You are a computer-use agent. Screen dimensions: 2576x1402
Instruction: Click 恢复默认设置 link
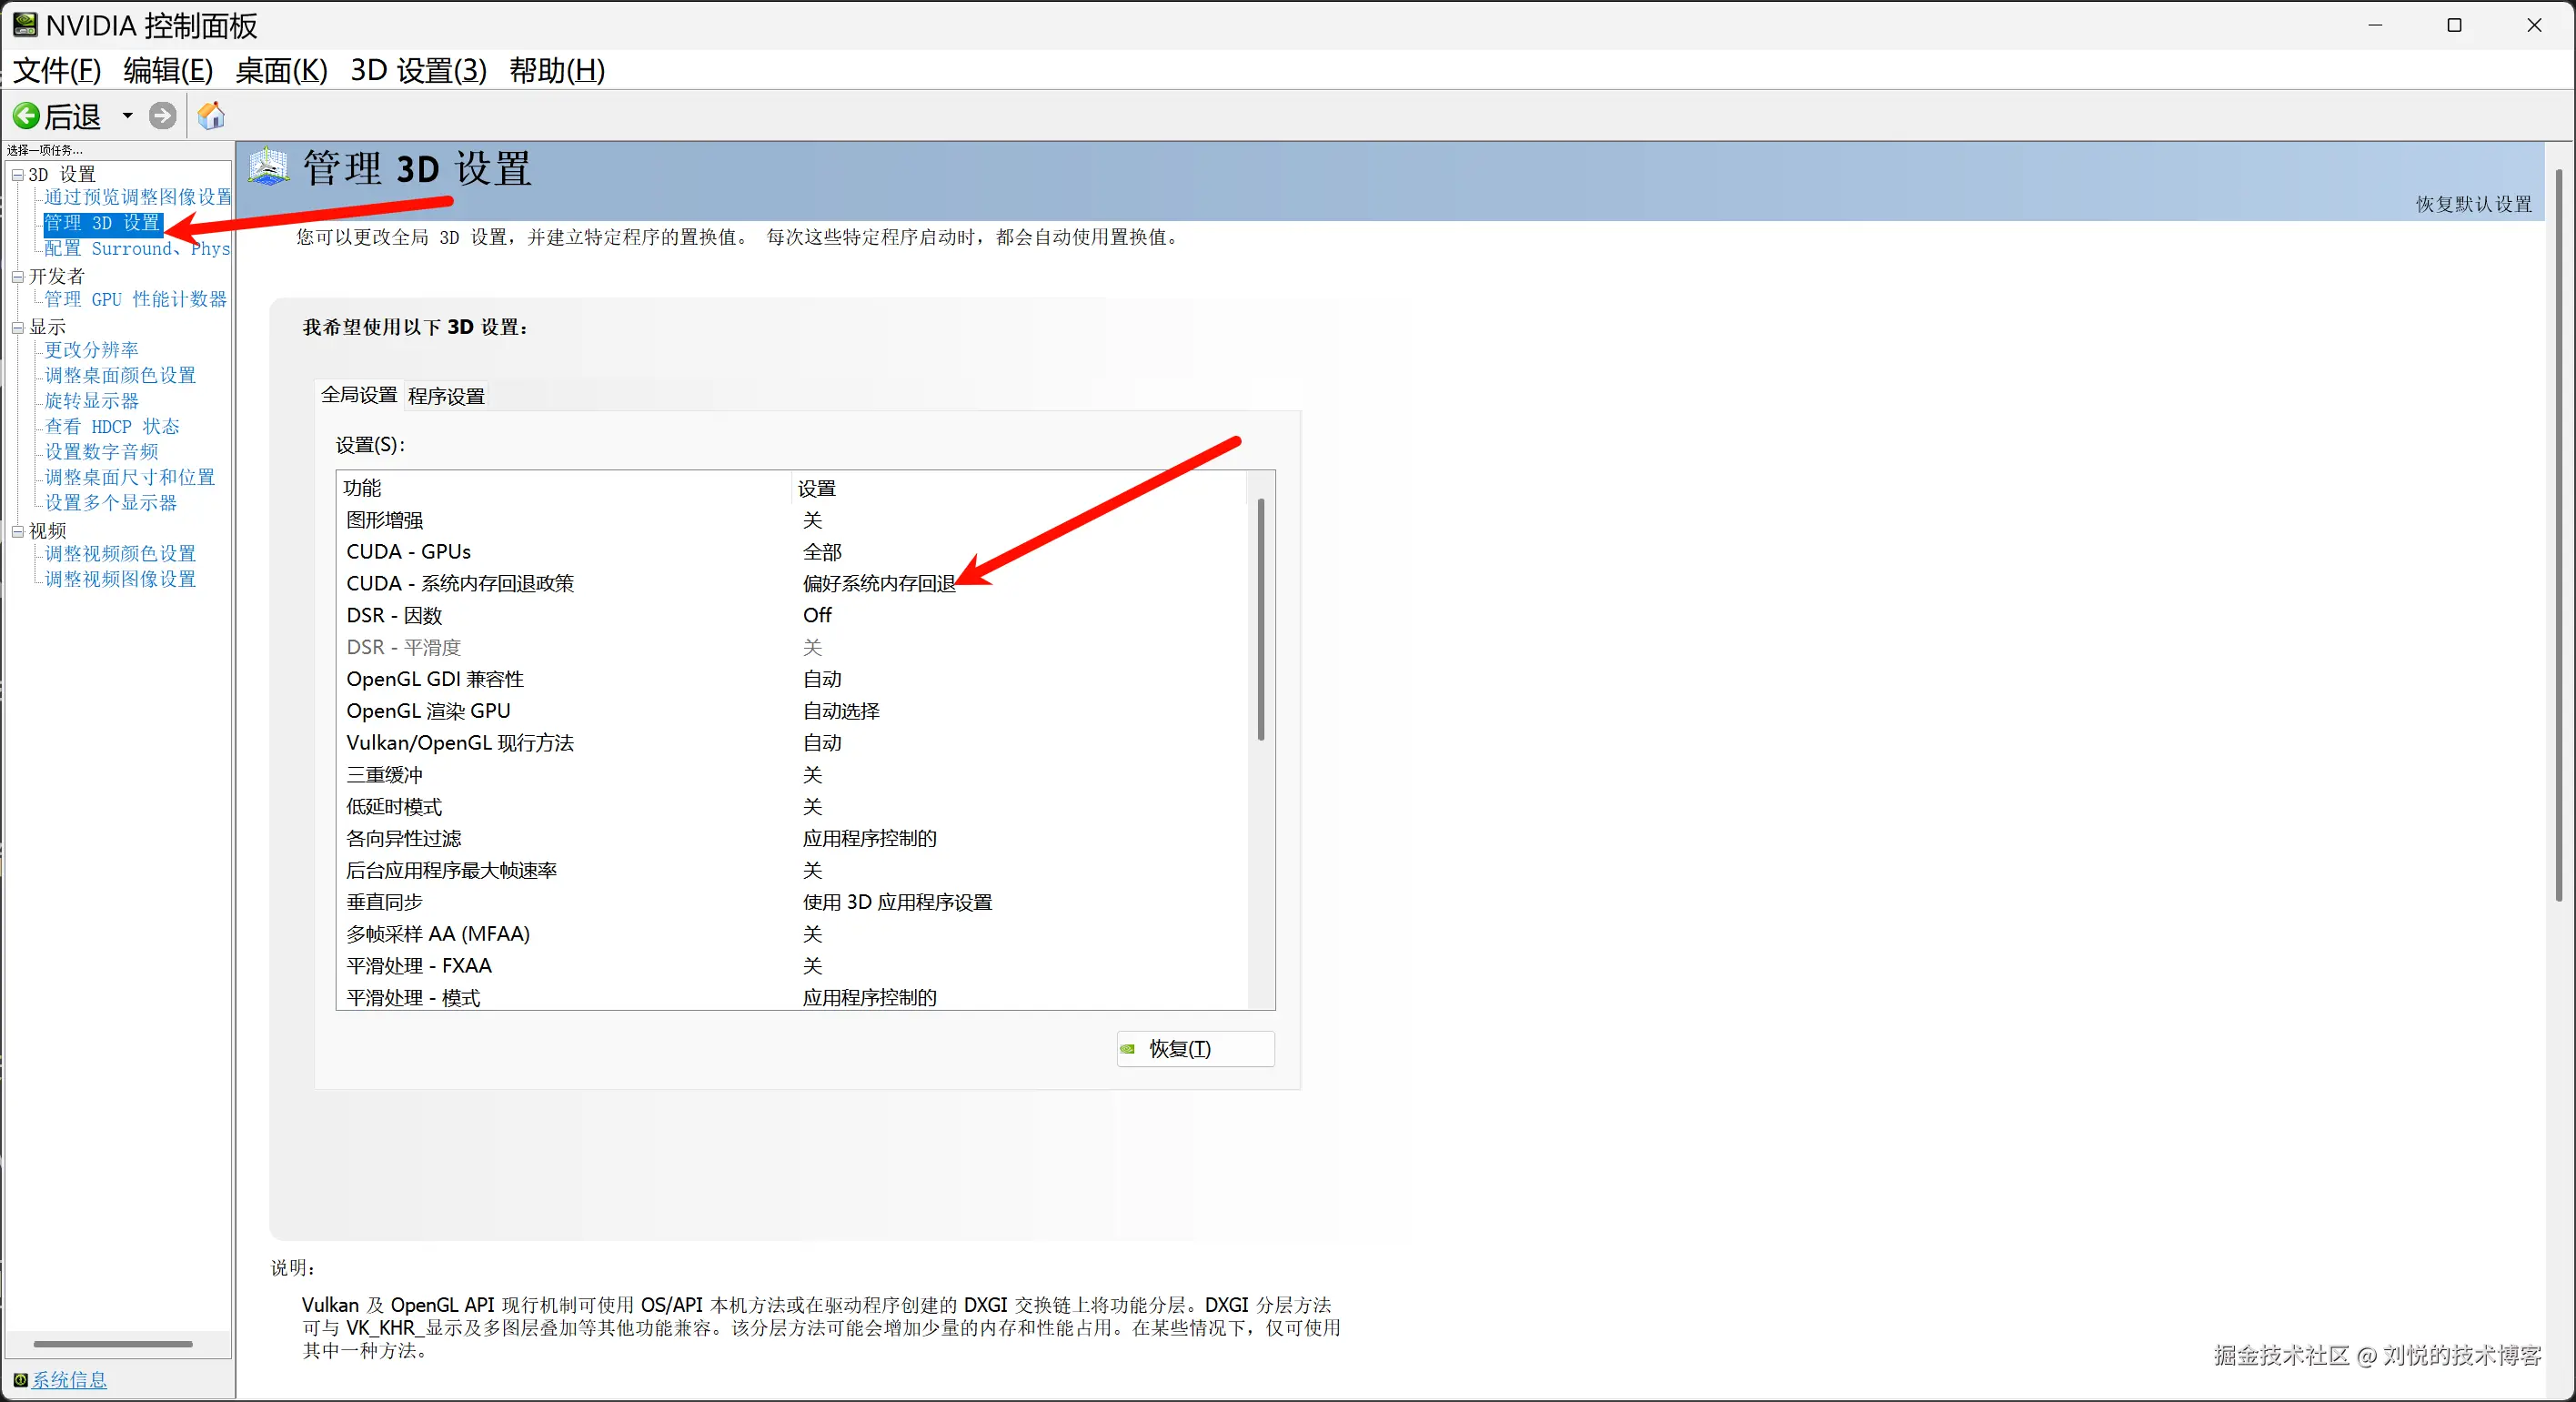(x=2473, y=204)
